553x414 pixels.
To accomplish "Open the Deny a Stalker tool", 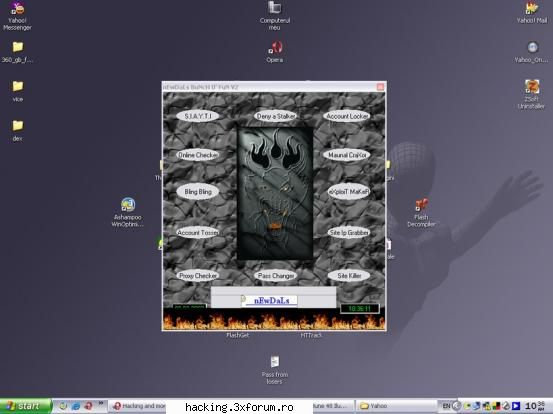I will pos(276,116).
